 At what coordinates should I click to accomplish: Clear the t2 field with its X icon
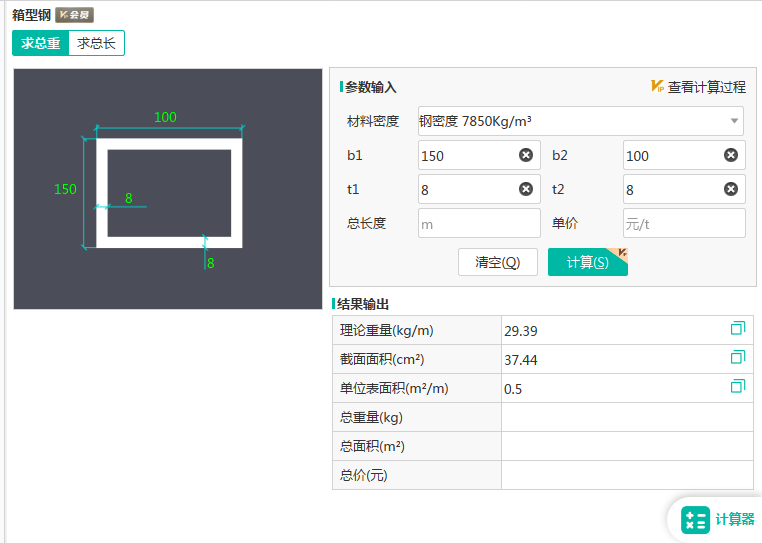click(731, 189)
